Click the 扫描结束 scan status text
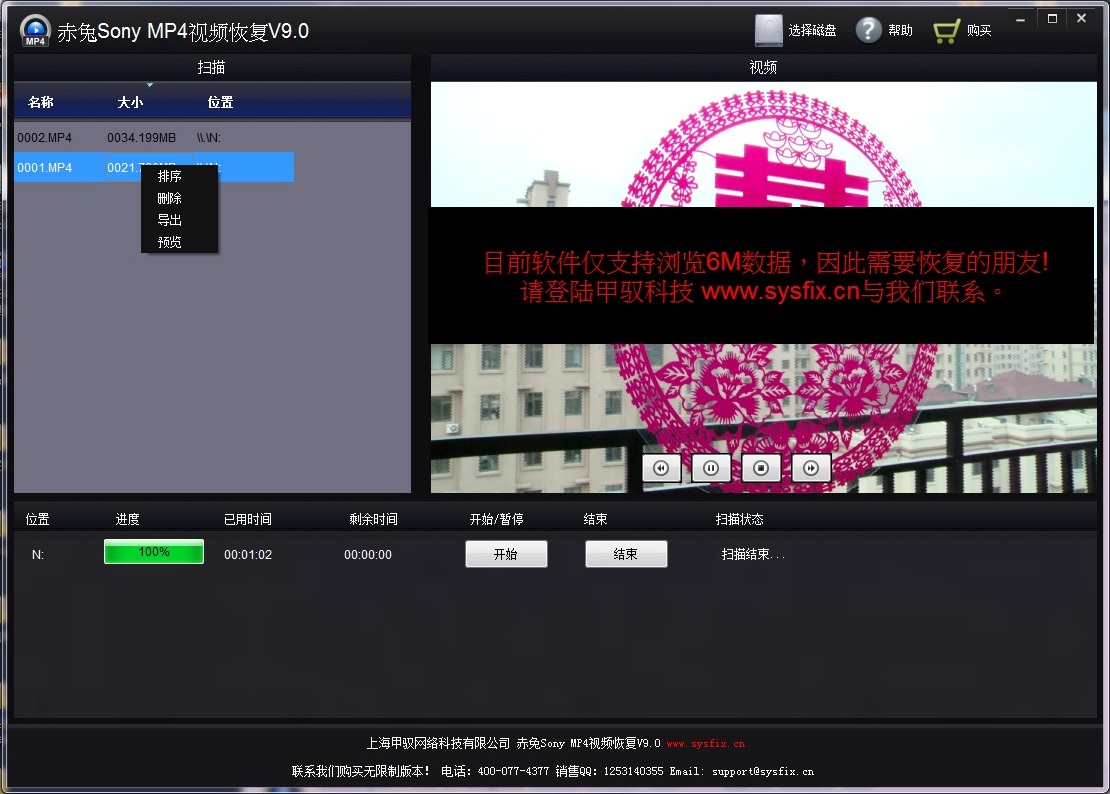The image size is (1110, 794). (753, 554)
